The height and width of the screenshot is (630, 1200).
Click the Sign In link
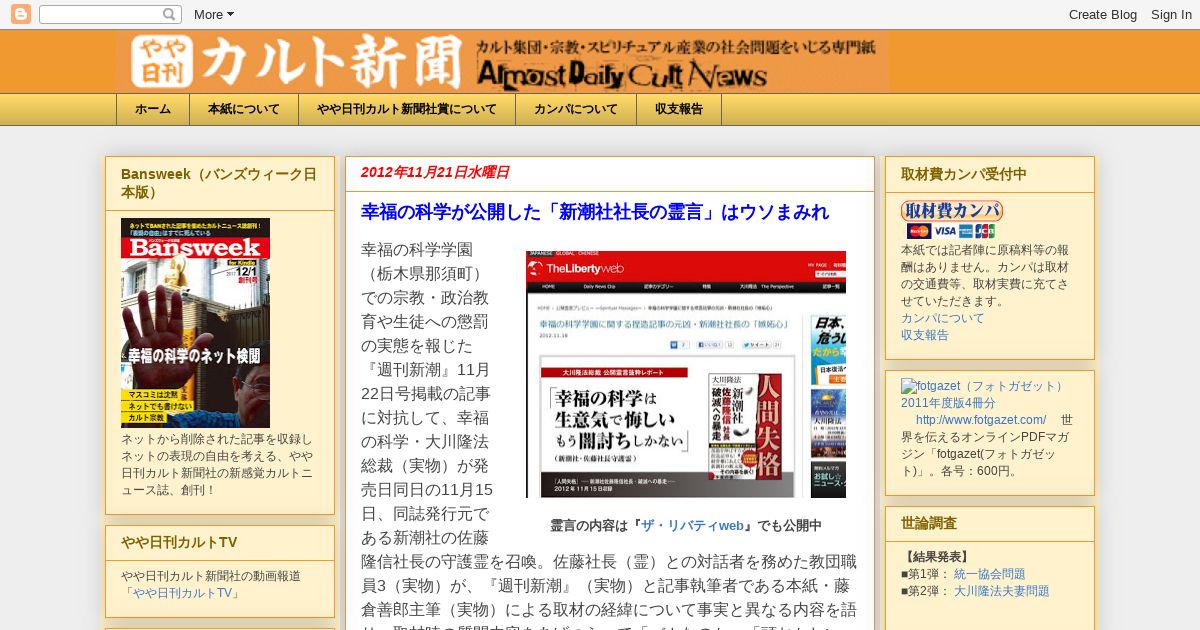[x=1171, y=14]
